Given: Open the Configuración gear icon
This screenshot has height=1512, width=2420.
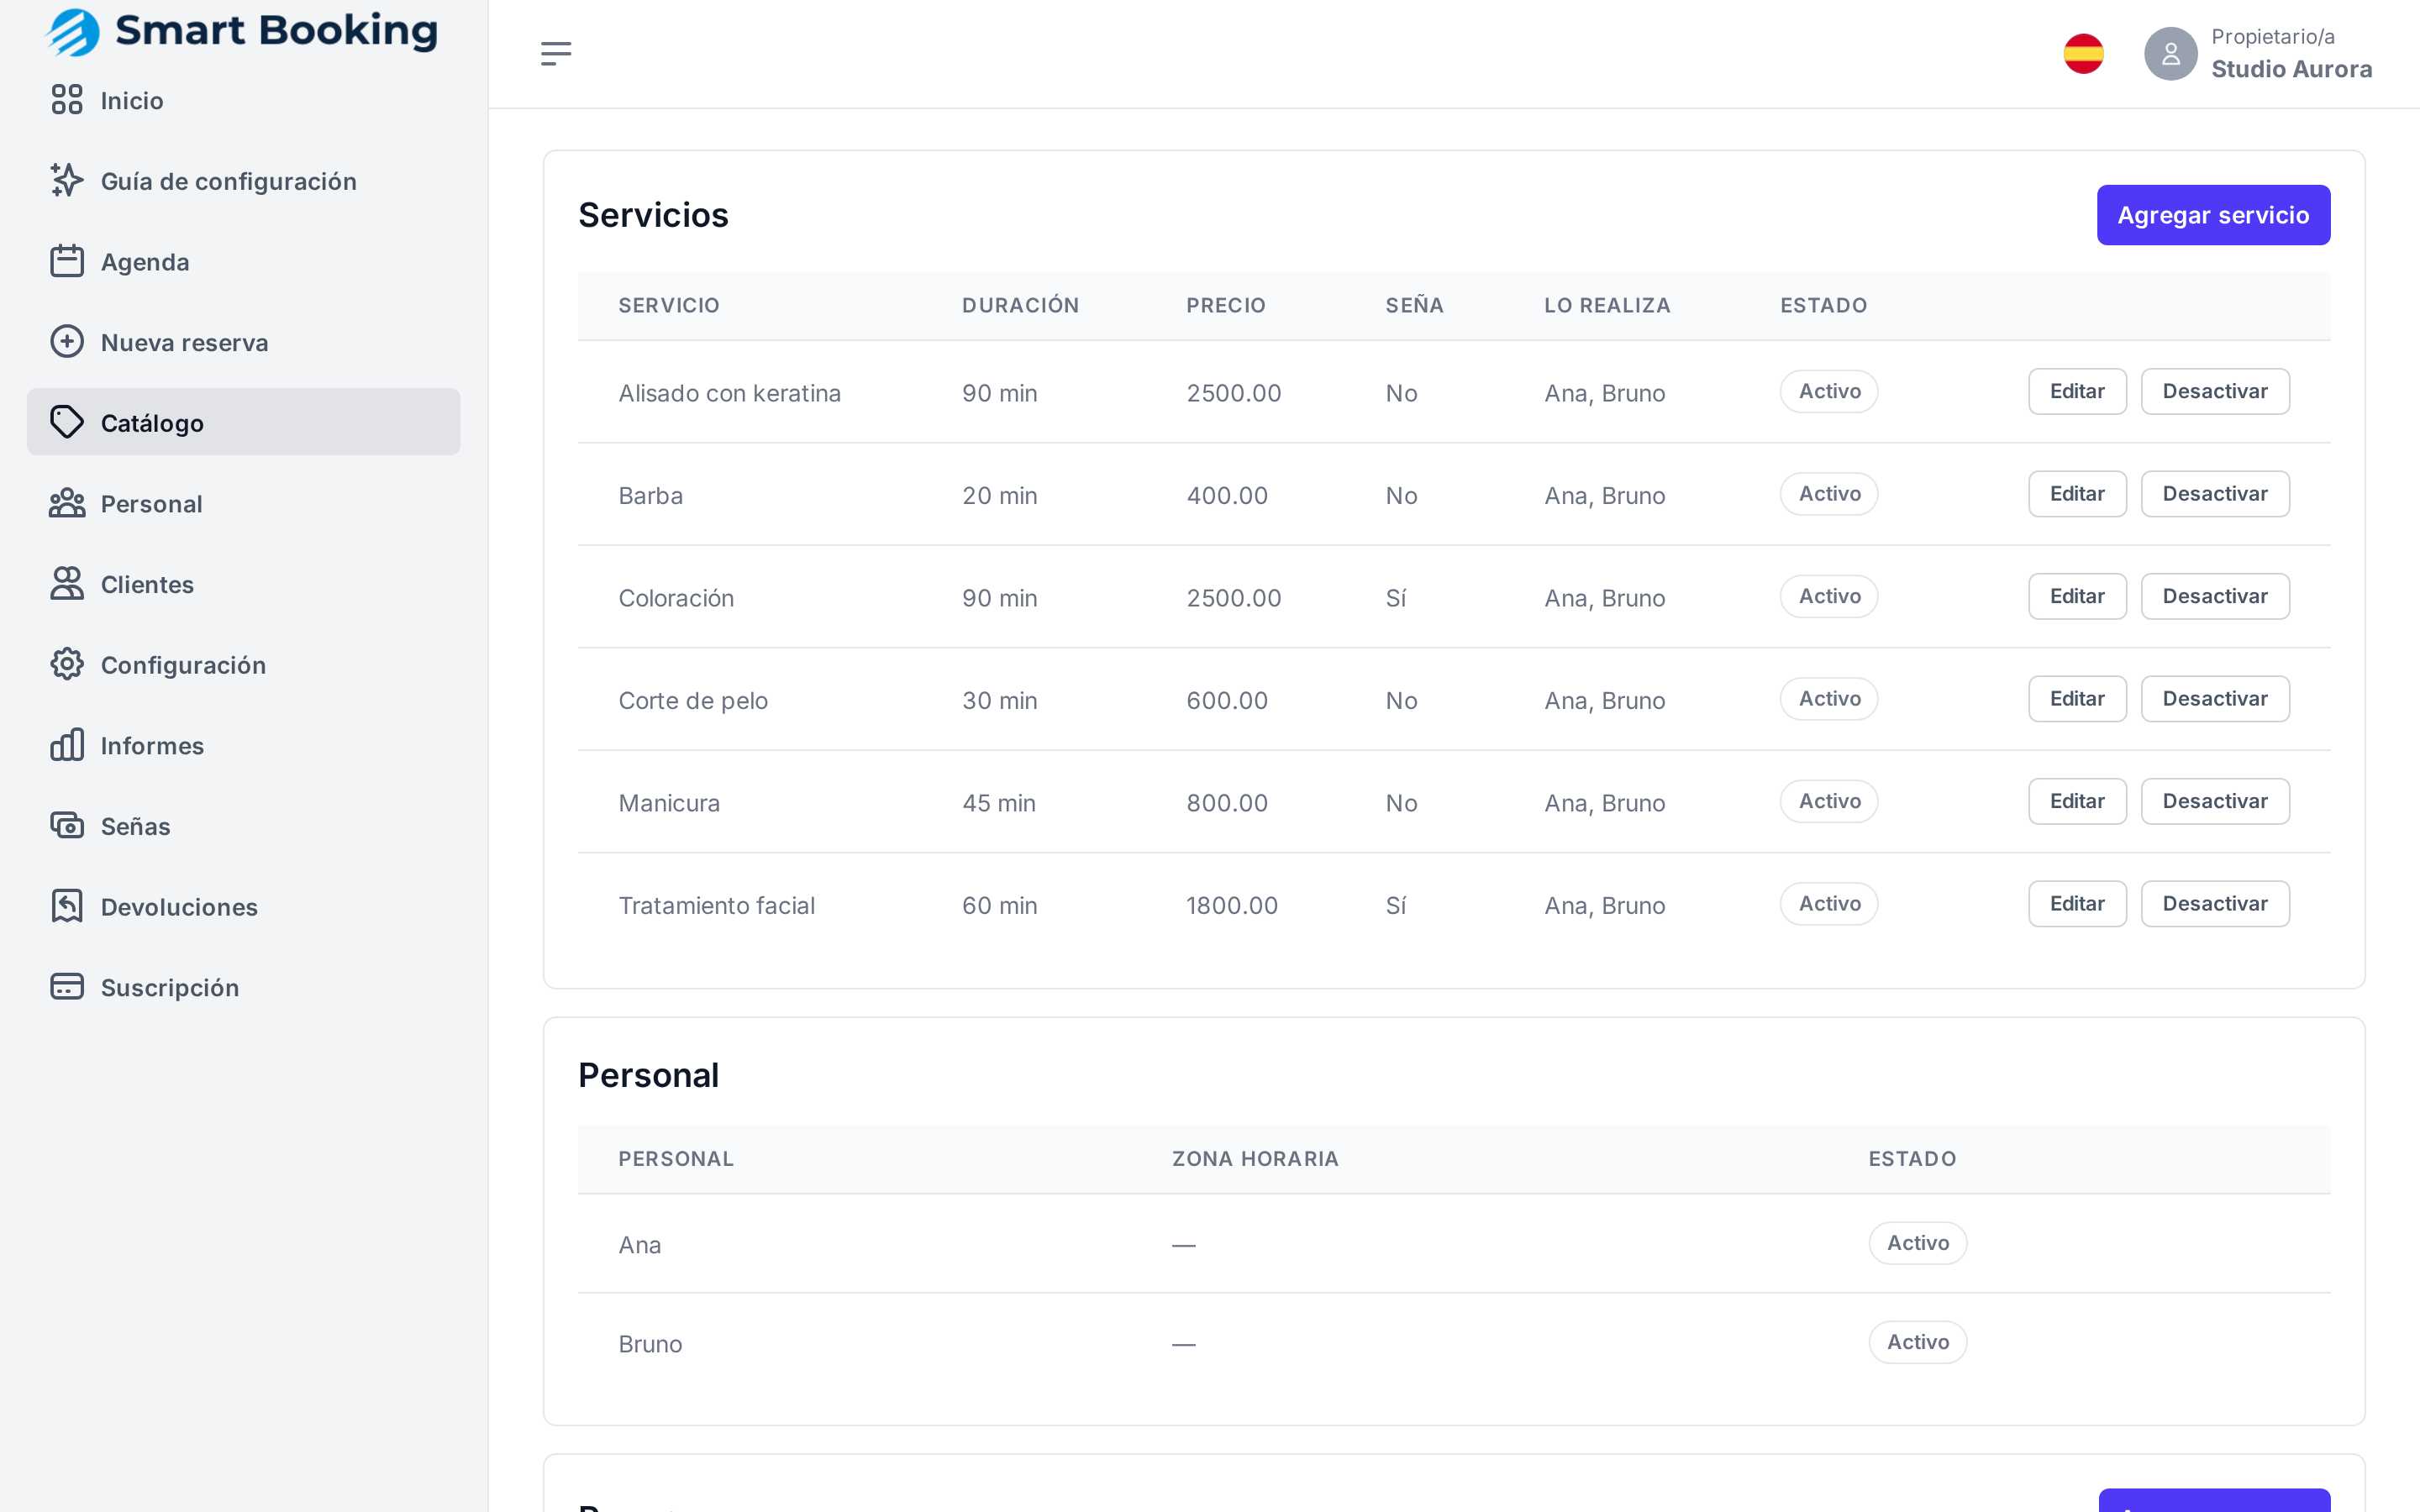Looking at the screenshot, I should tap(67, 664).
